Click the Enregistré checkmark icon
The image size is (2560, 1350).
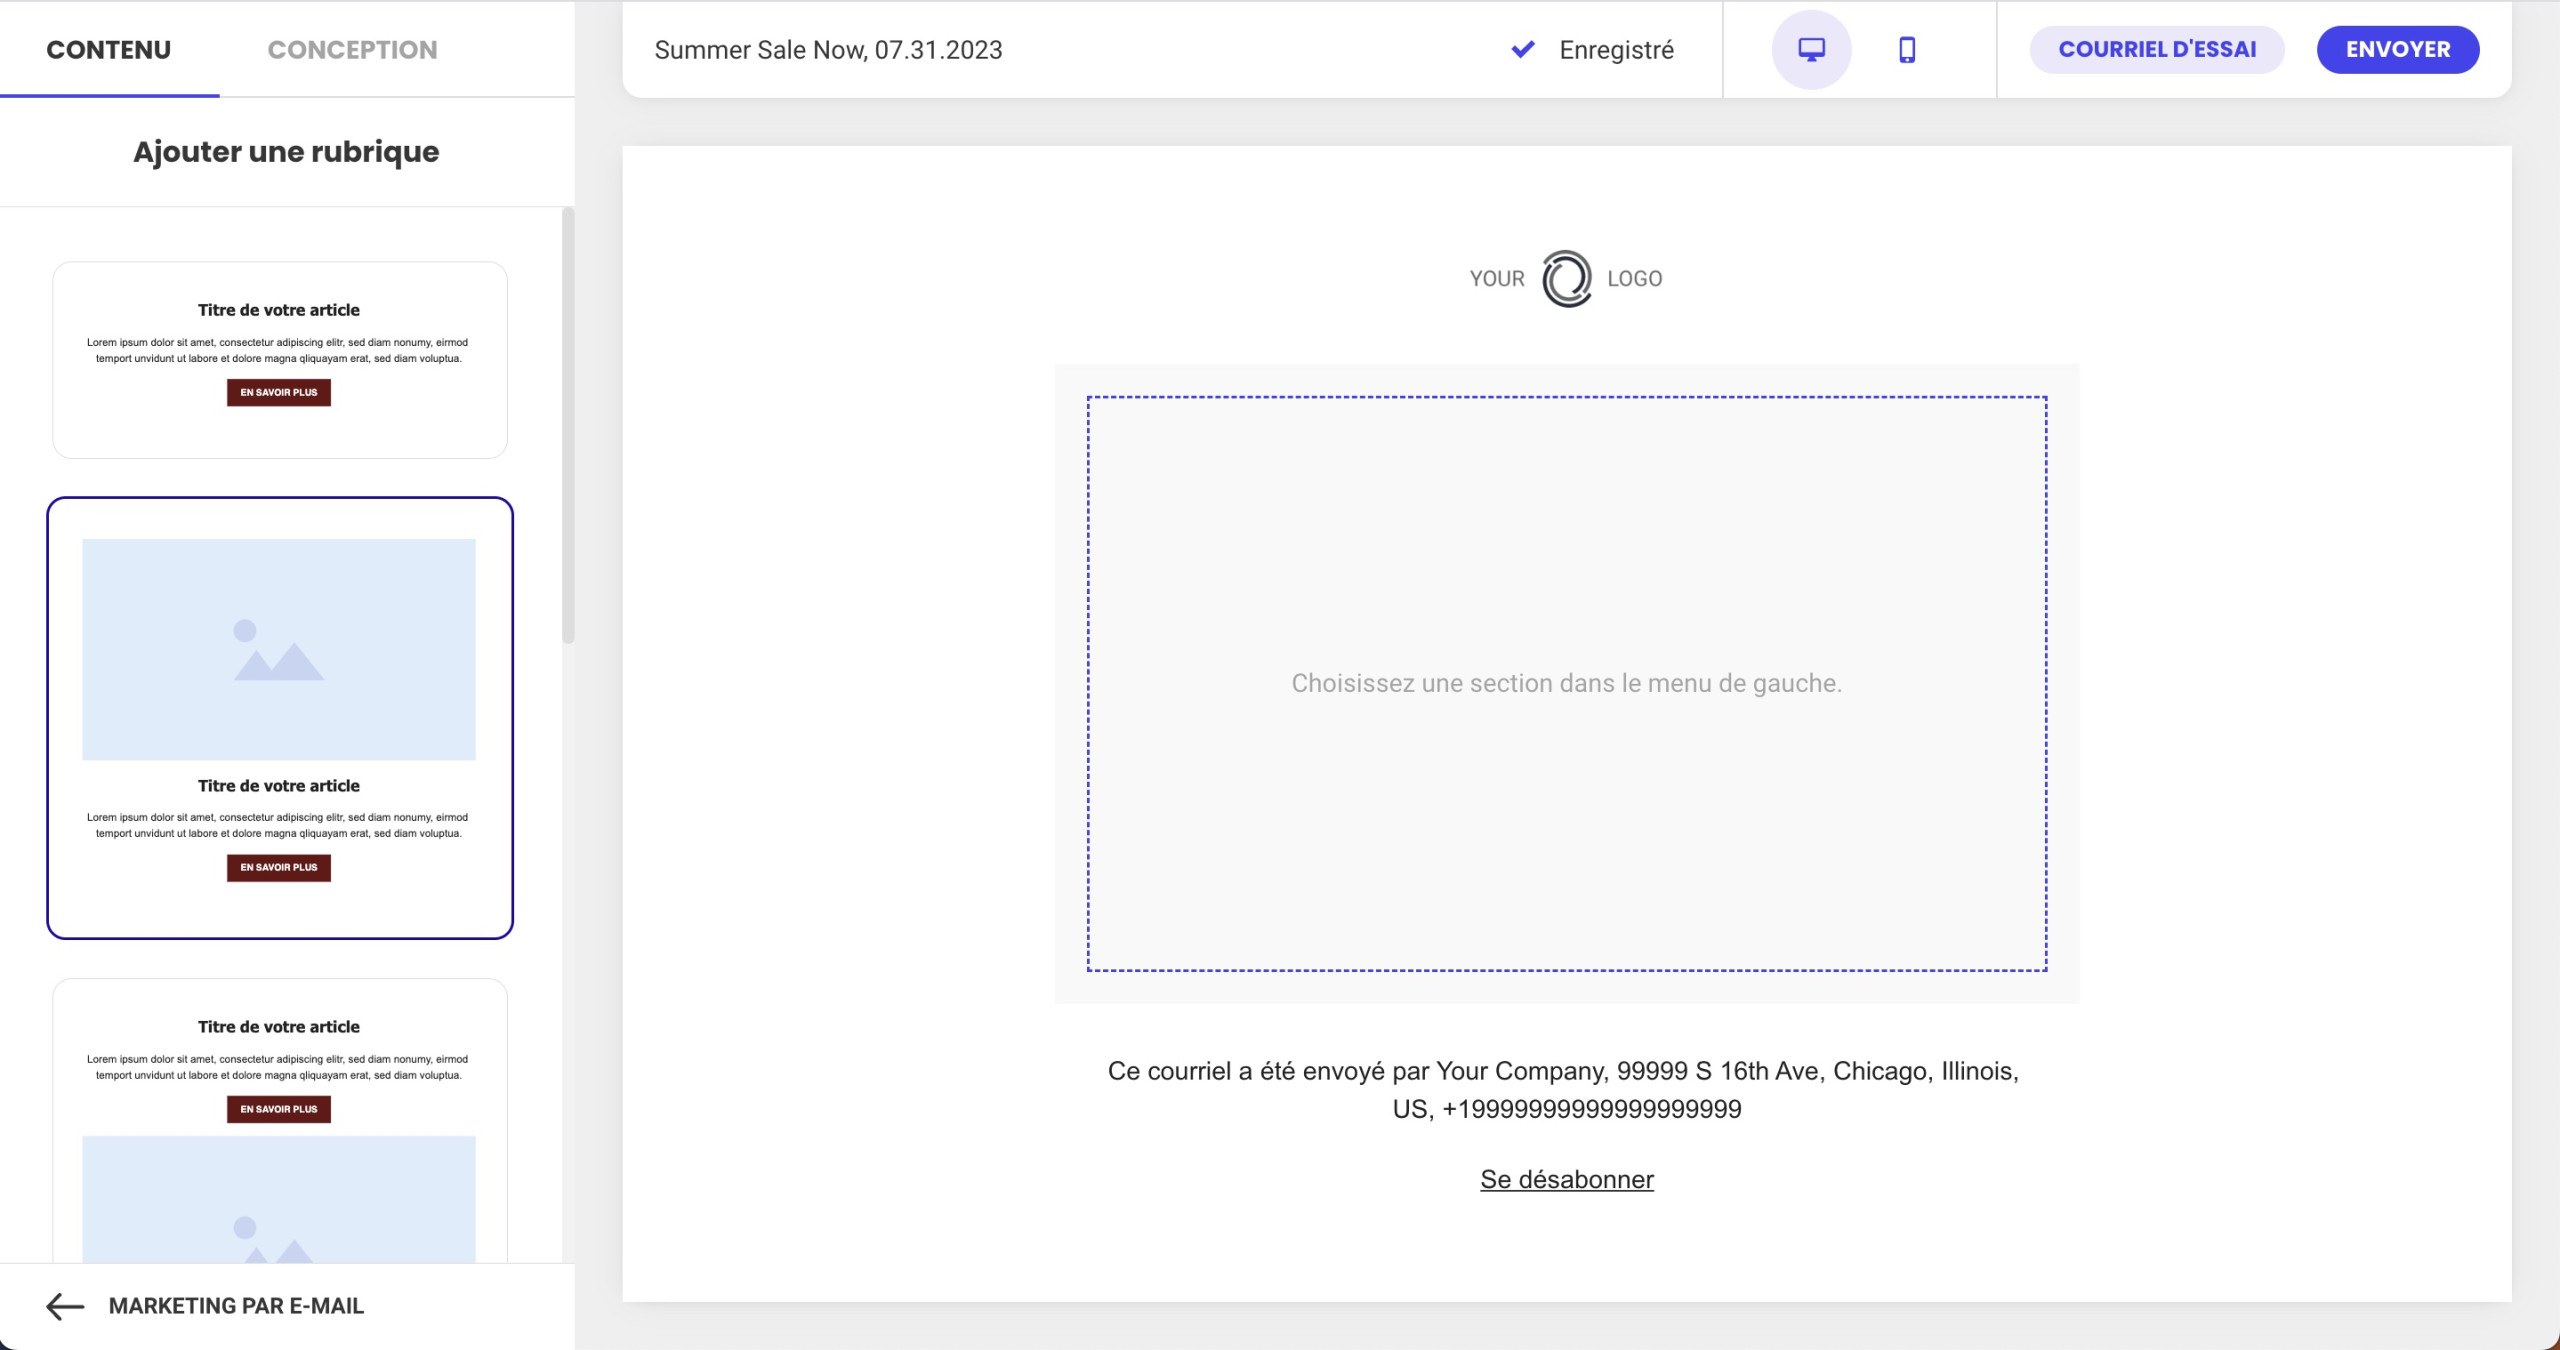(1523, 49)
